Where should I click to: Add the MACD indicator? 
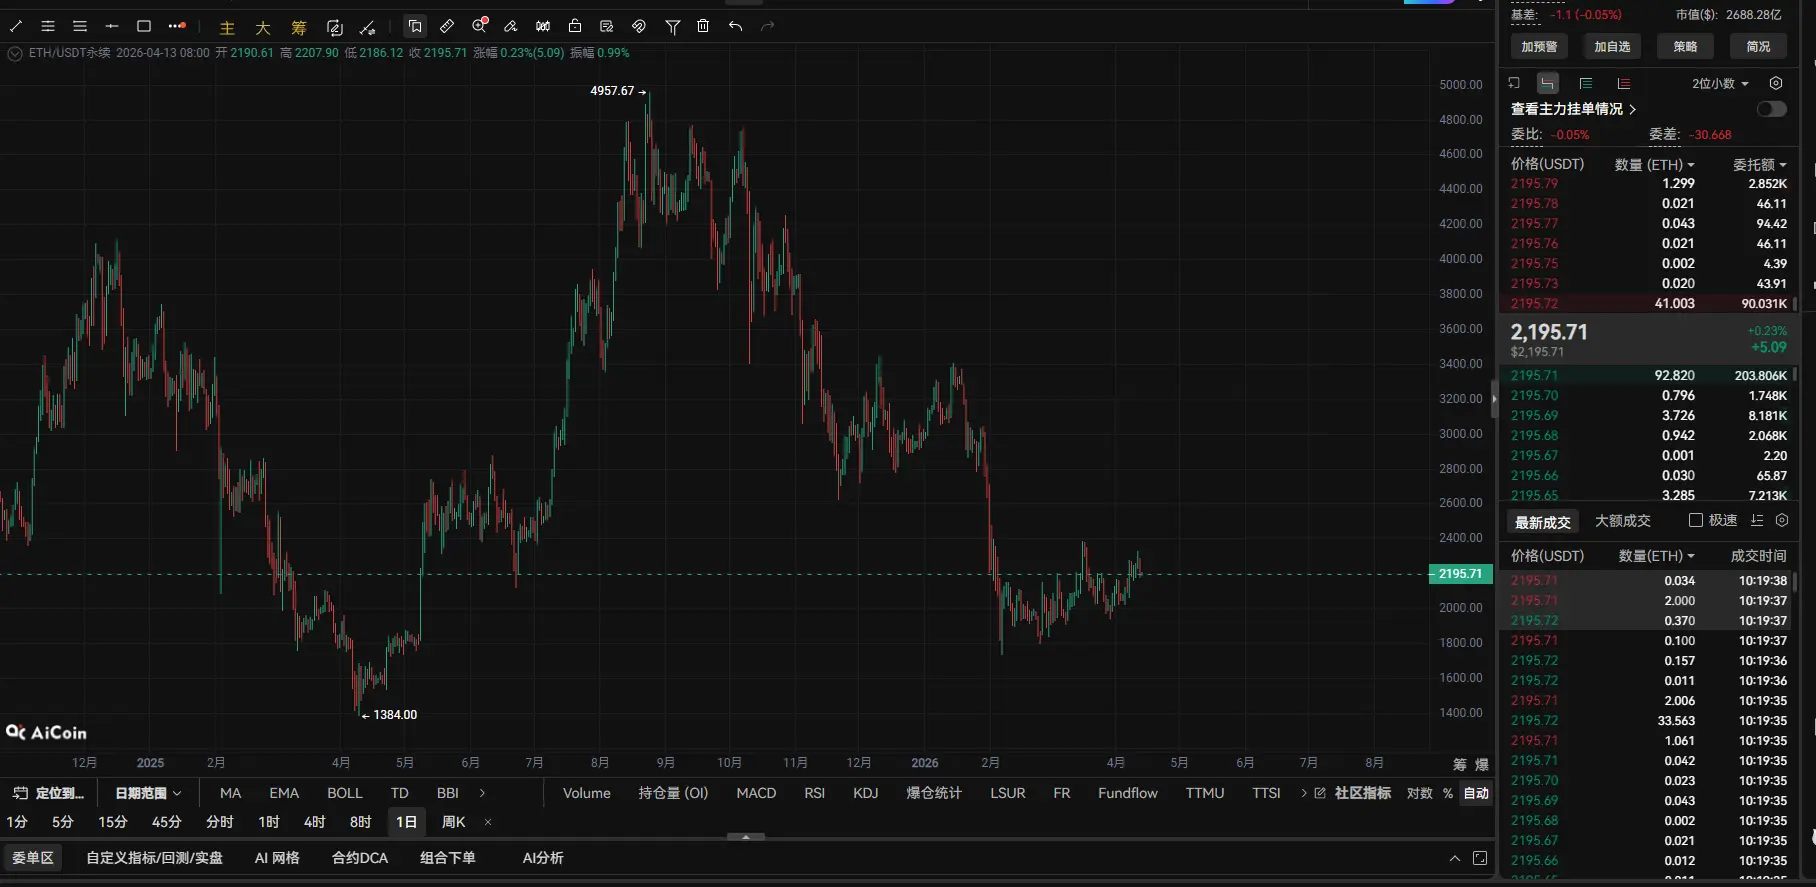pos(756,793)
